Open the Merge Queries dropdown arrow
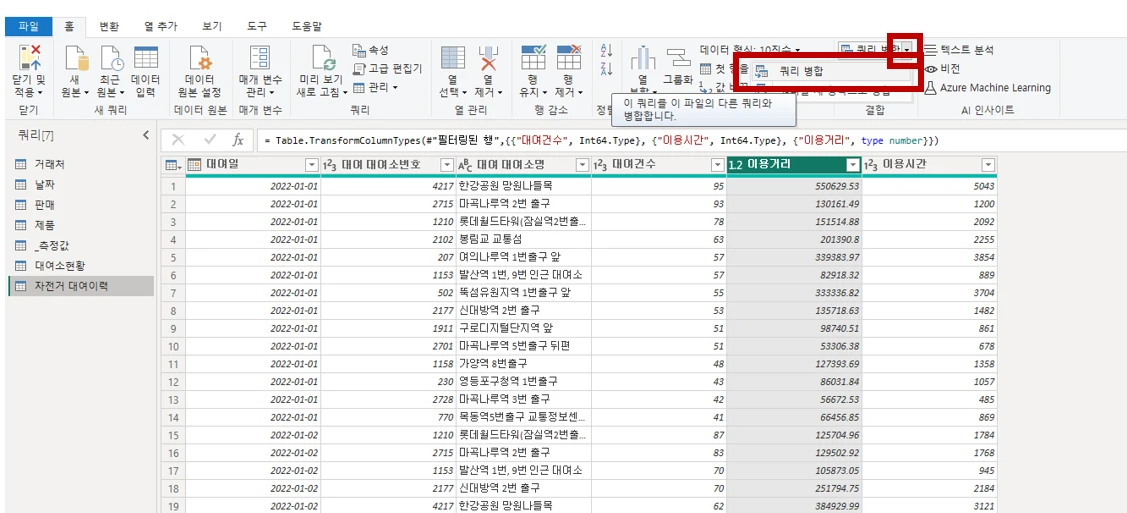Viewport: 1127px width, 513px height. tap(908, 50)
